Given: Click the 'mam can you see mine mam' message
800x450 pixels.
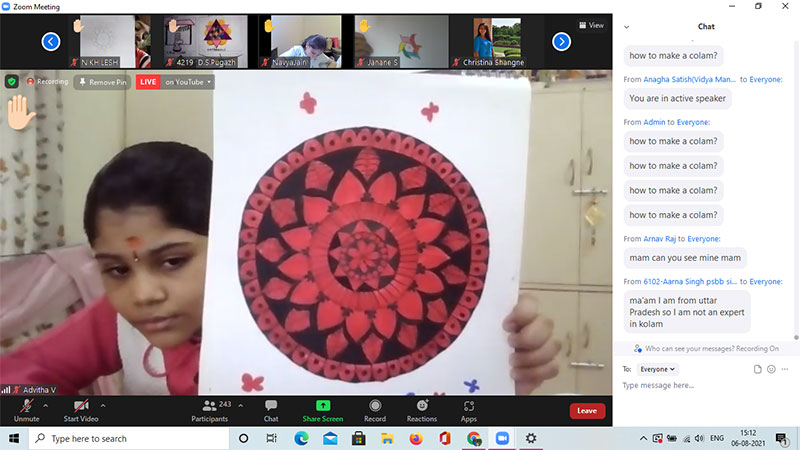Looking at the screenshot, I should pyautogui.click(x=685, y=258).
